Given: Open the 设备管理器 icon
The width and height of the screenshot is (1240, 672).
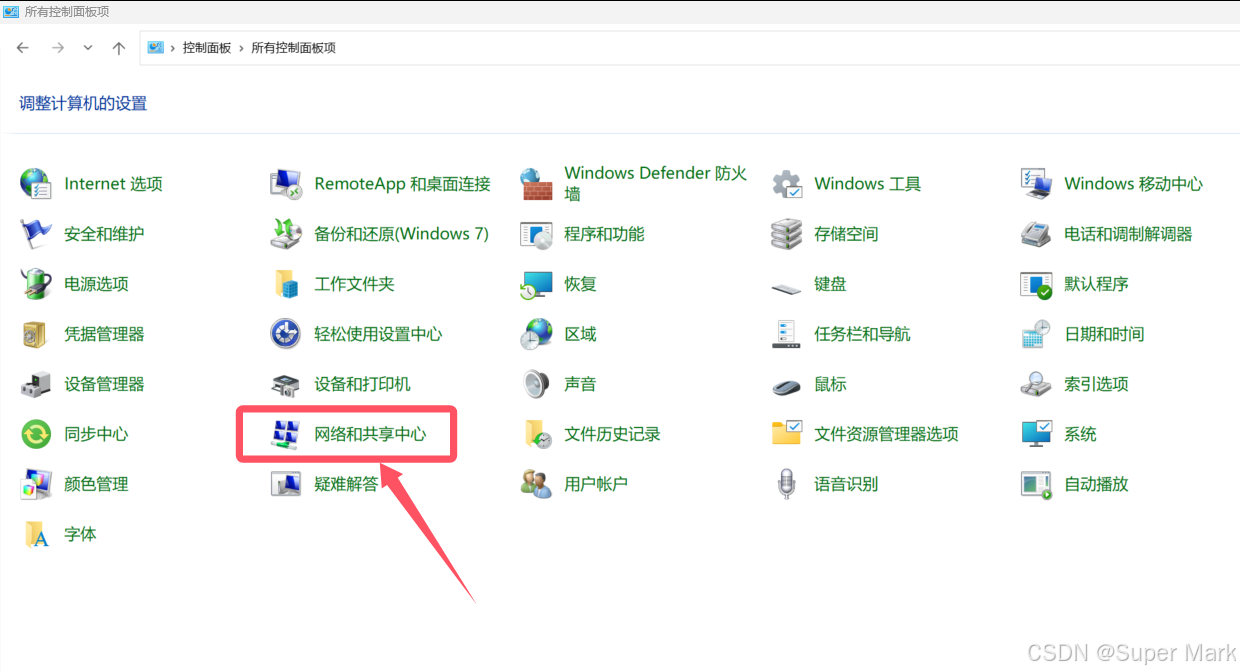Looking at the screenshot, I should pyautogui.click(x=36, y=384).
